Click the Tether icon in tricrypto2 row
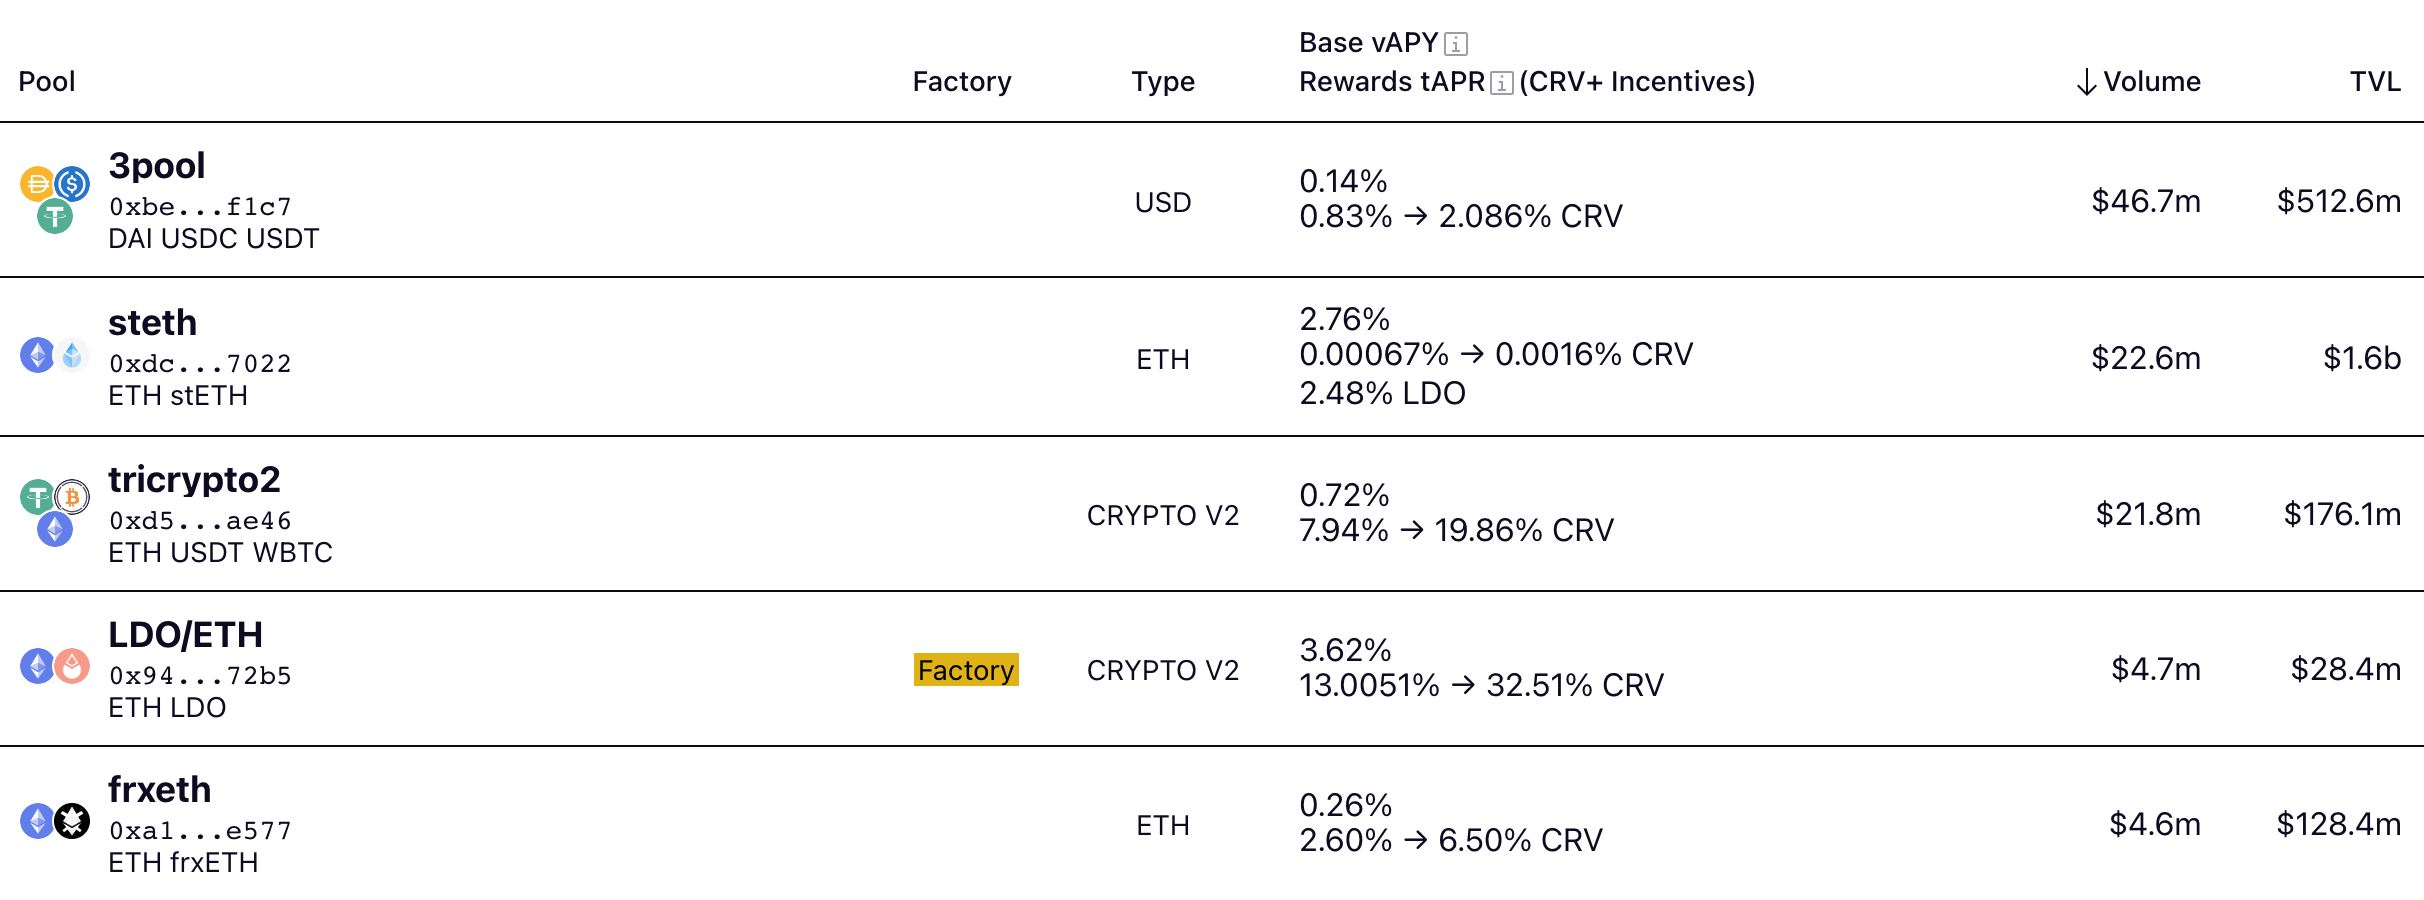The height and width of the screenshot is (900, 2424). (x=36, y=497)
